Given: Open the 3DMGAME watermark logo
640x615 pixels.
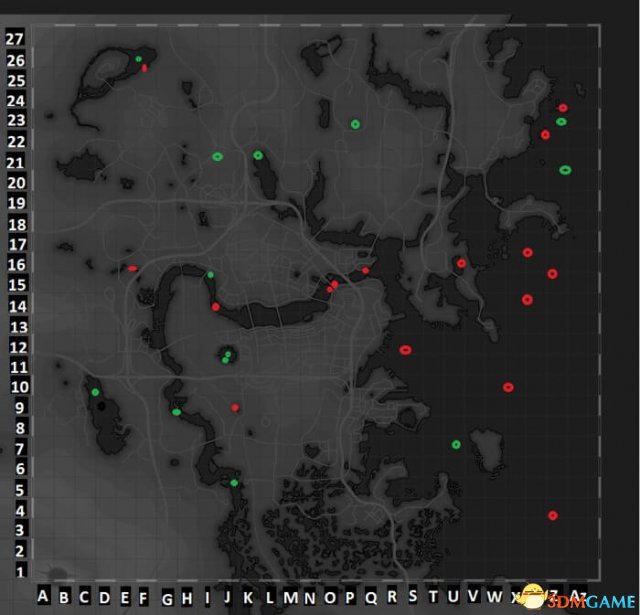Looking at the screenshot, I should 578,598.
